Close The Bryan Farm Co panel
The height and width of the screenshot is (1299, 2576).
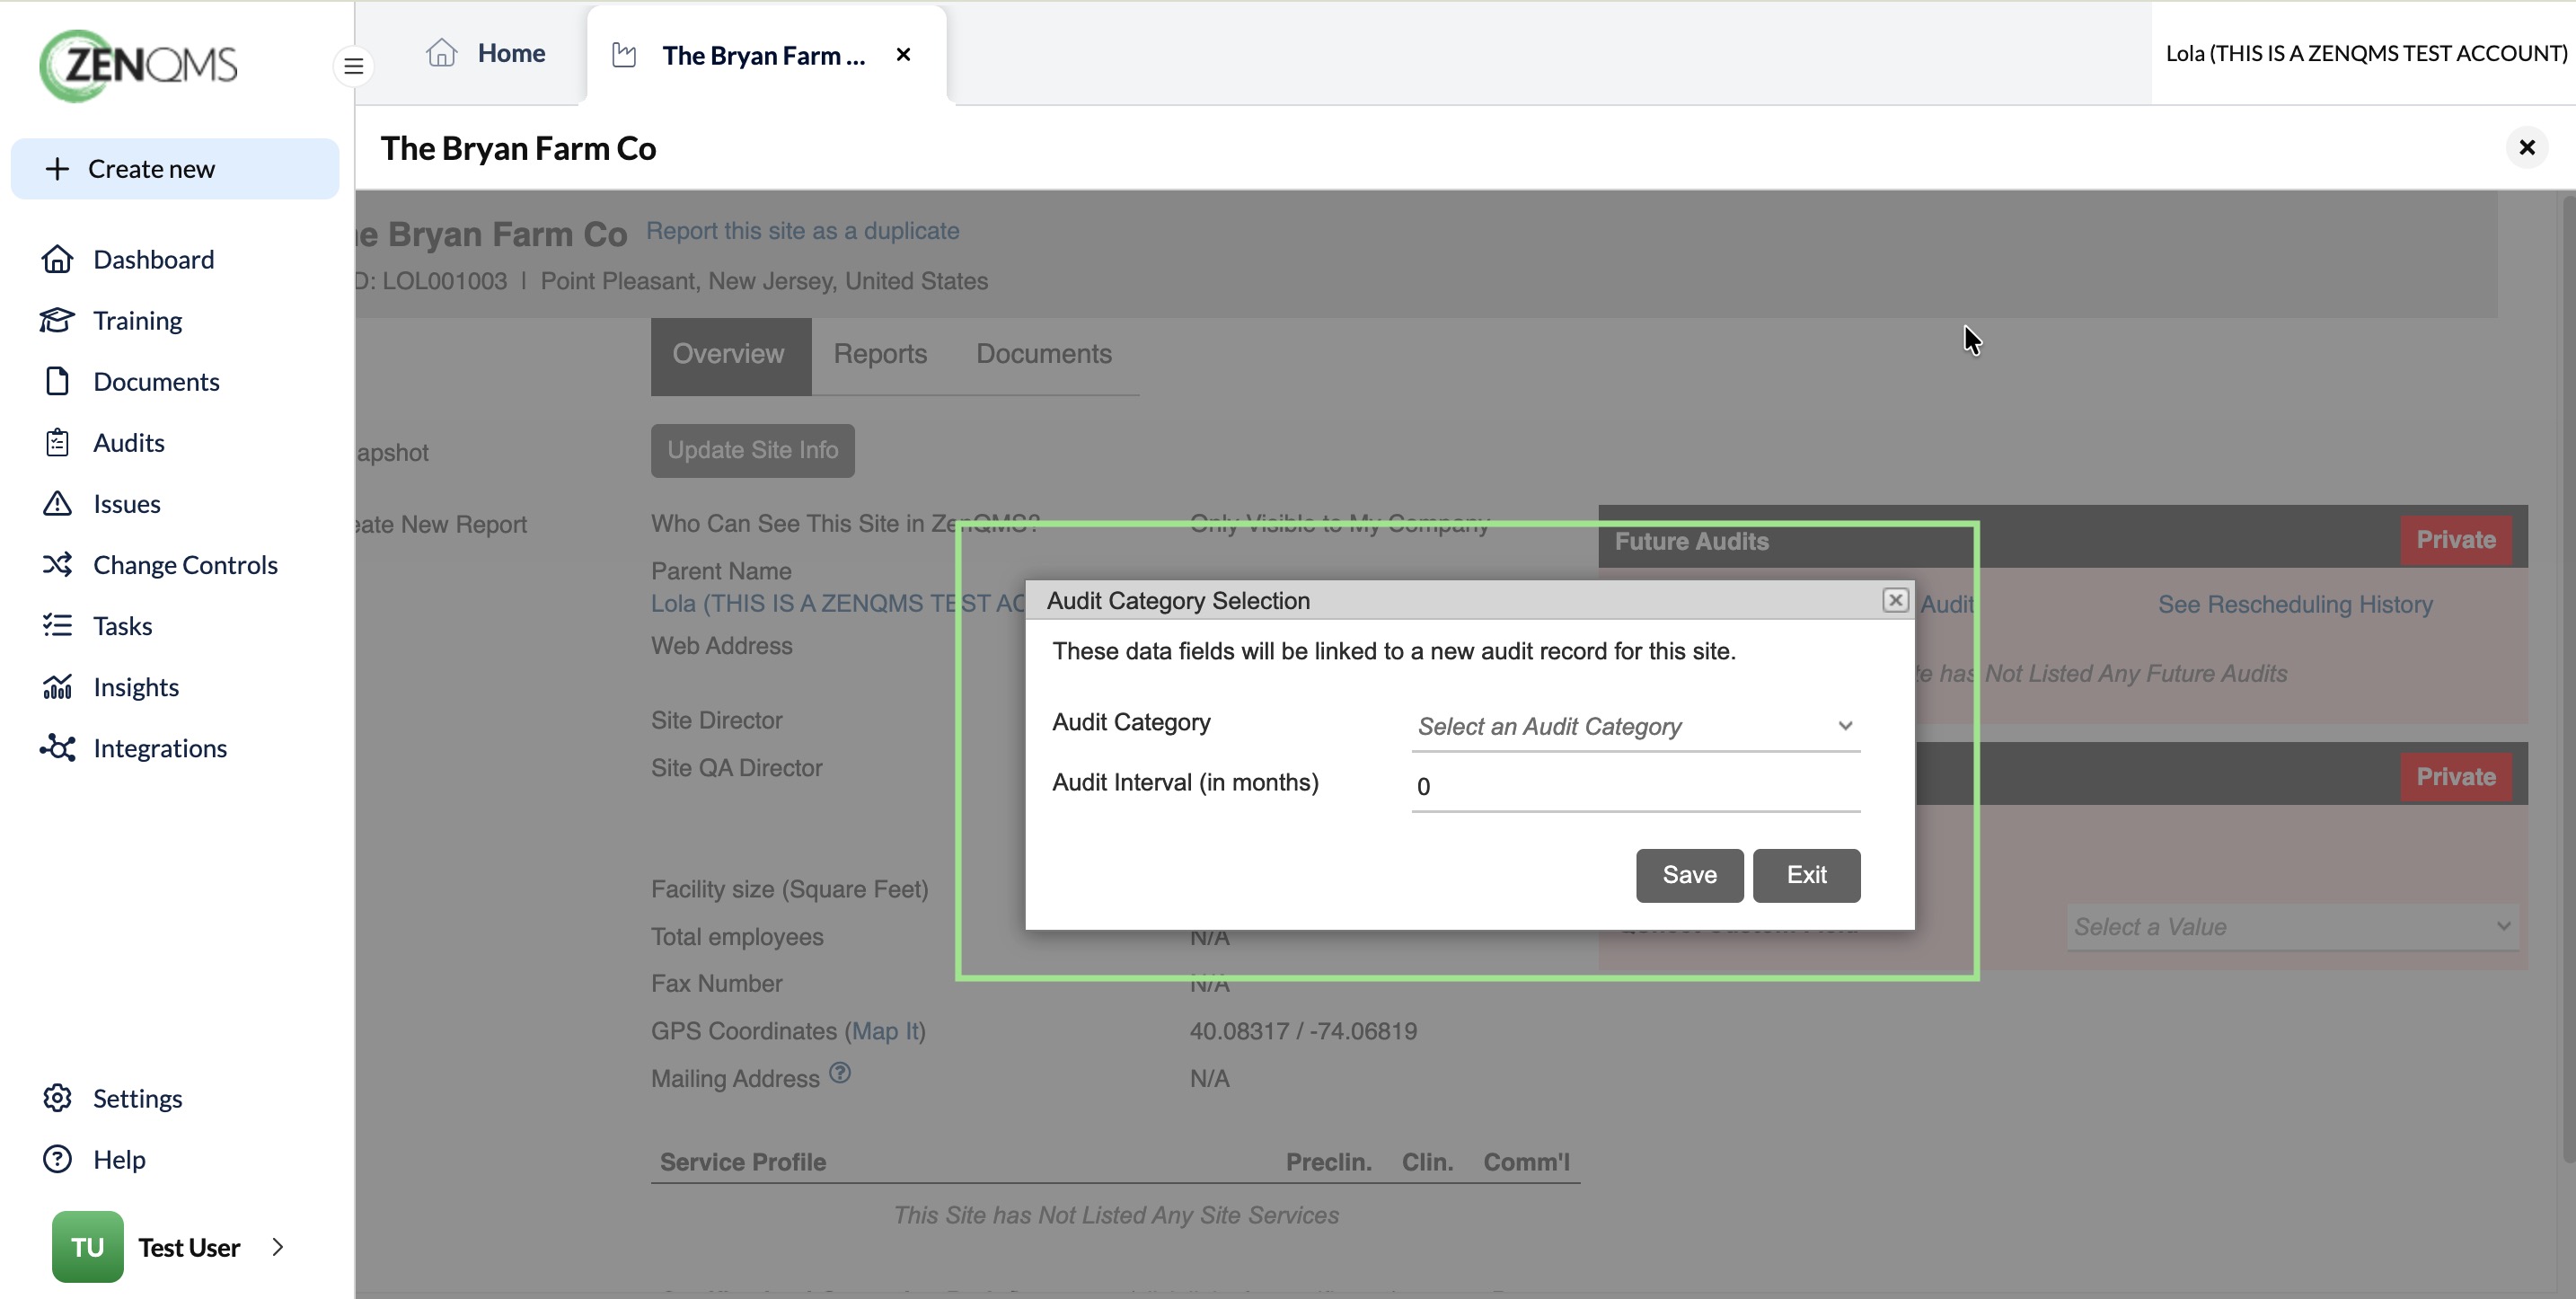click(2527, 148)
